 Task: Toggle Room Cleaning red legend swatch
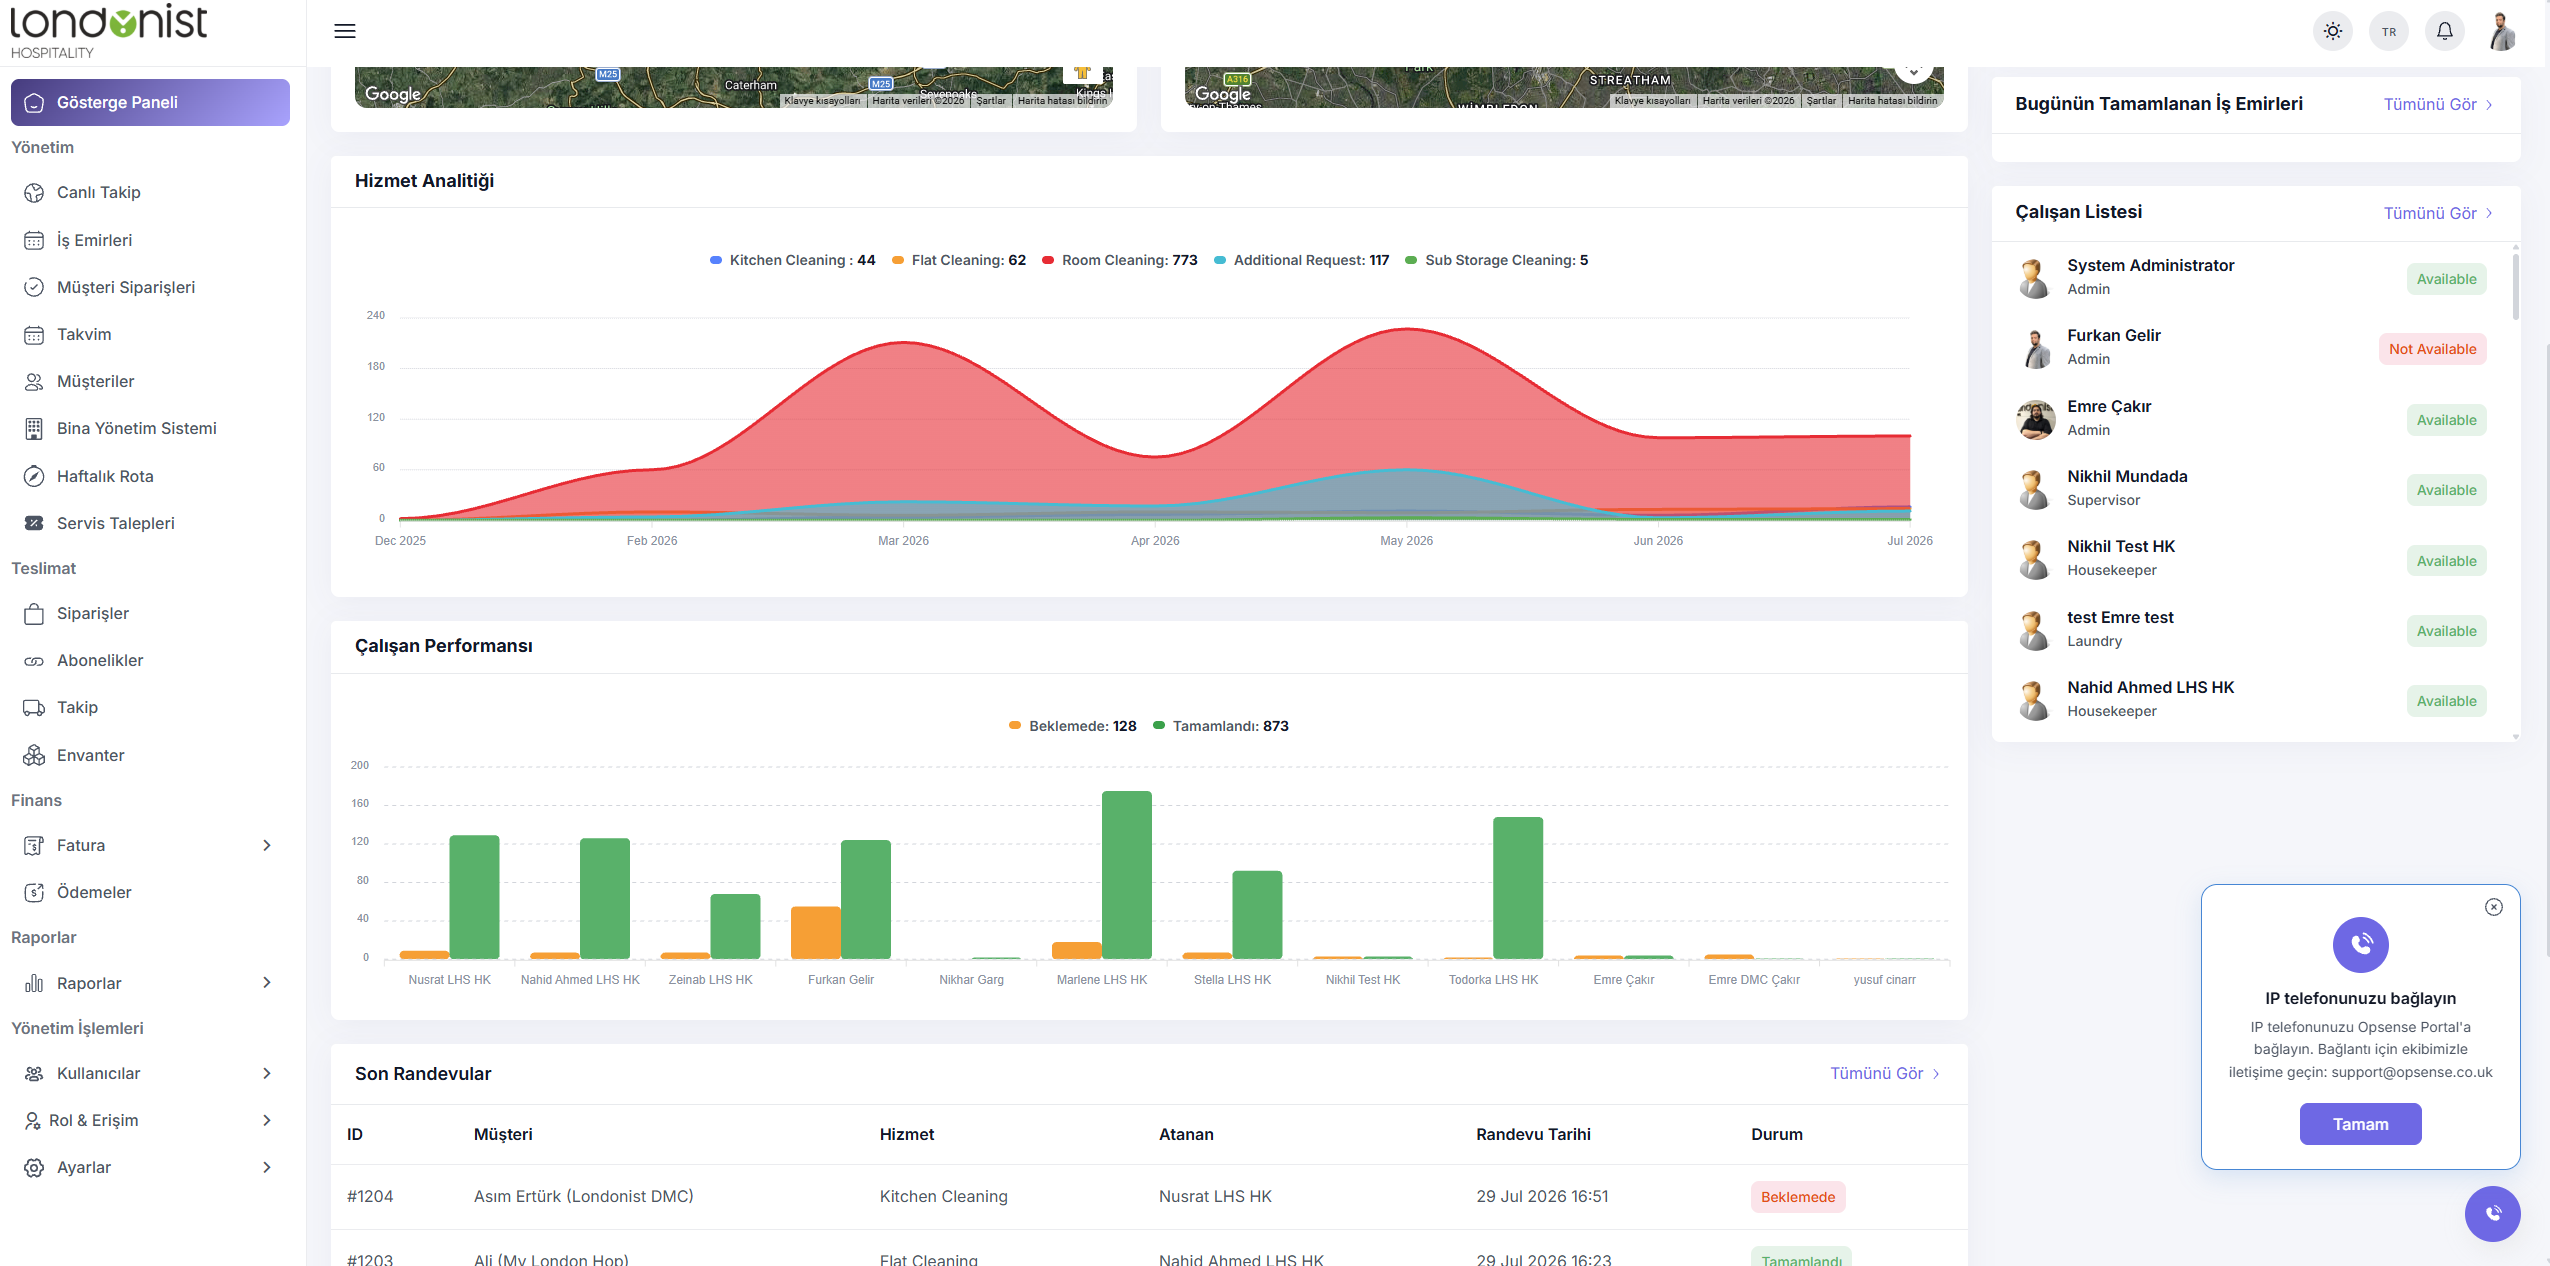click(1048, 260)
